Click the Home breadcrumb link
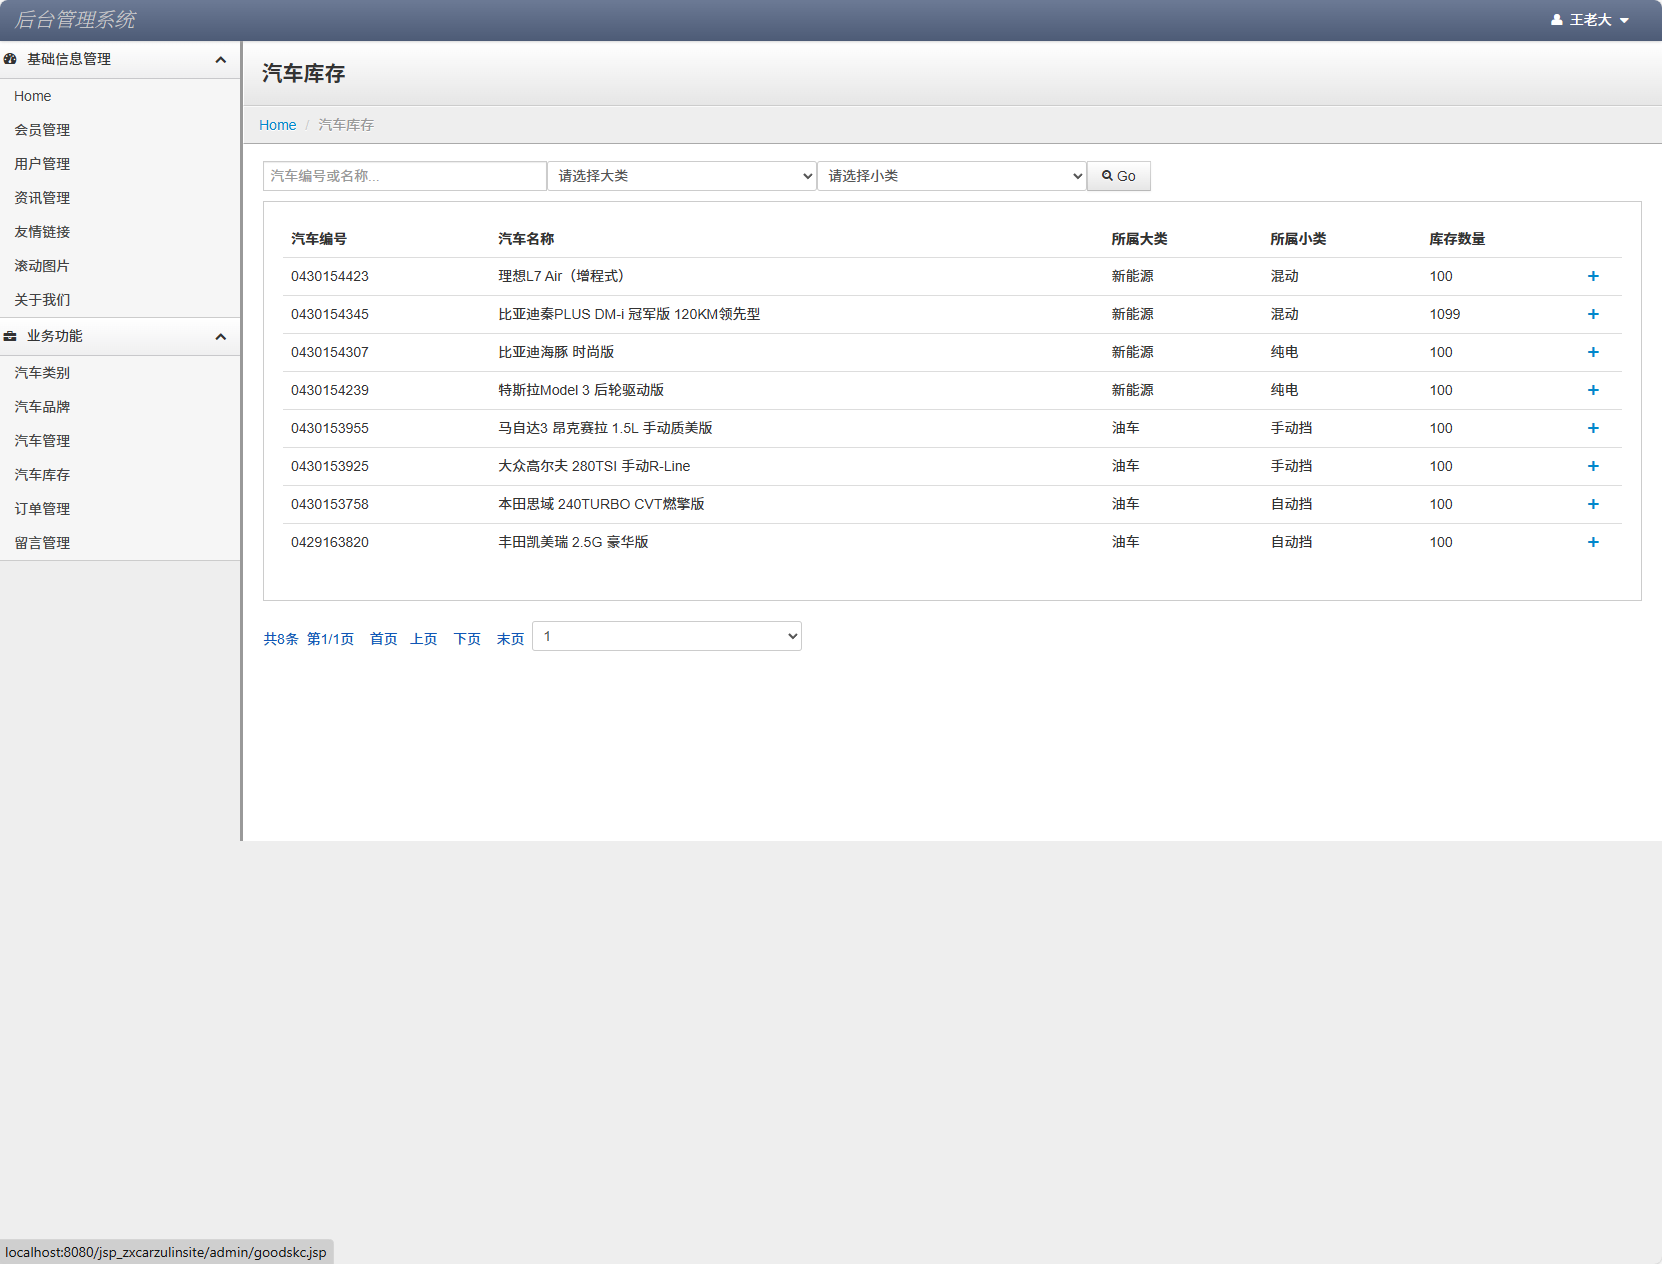This screenshot has width=1662, height=1264. tap(277, 125)
